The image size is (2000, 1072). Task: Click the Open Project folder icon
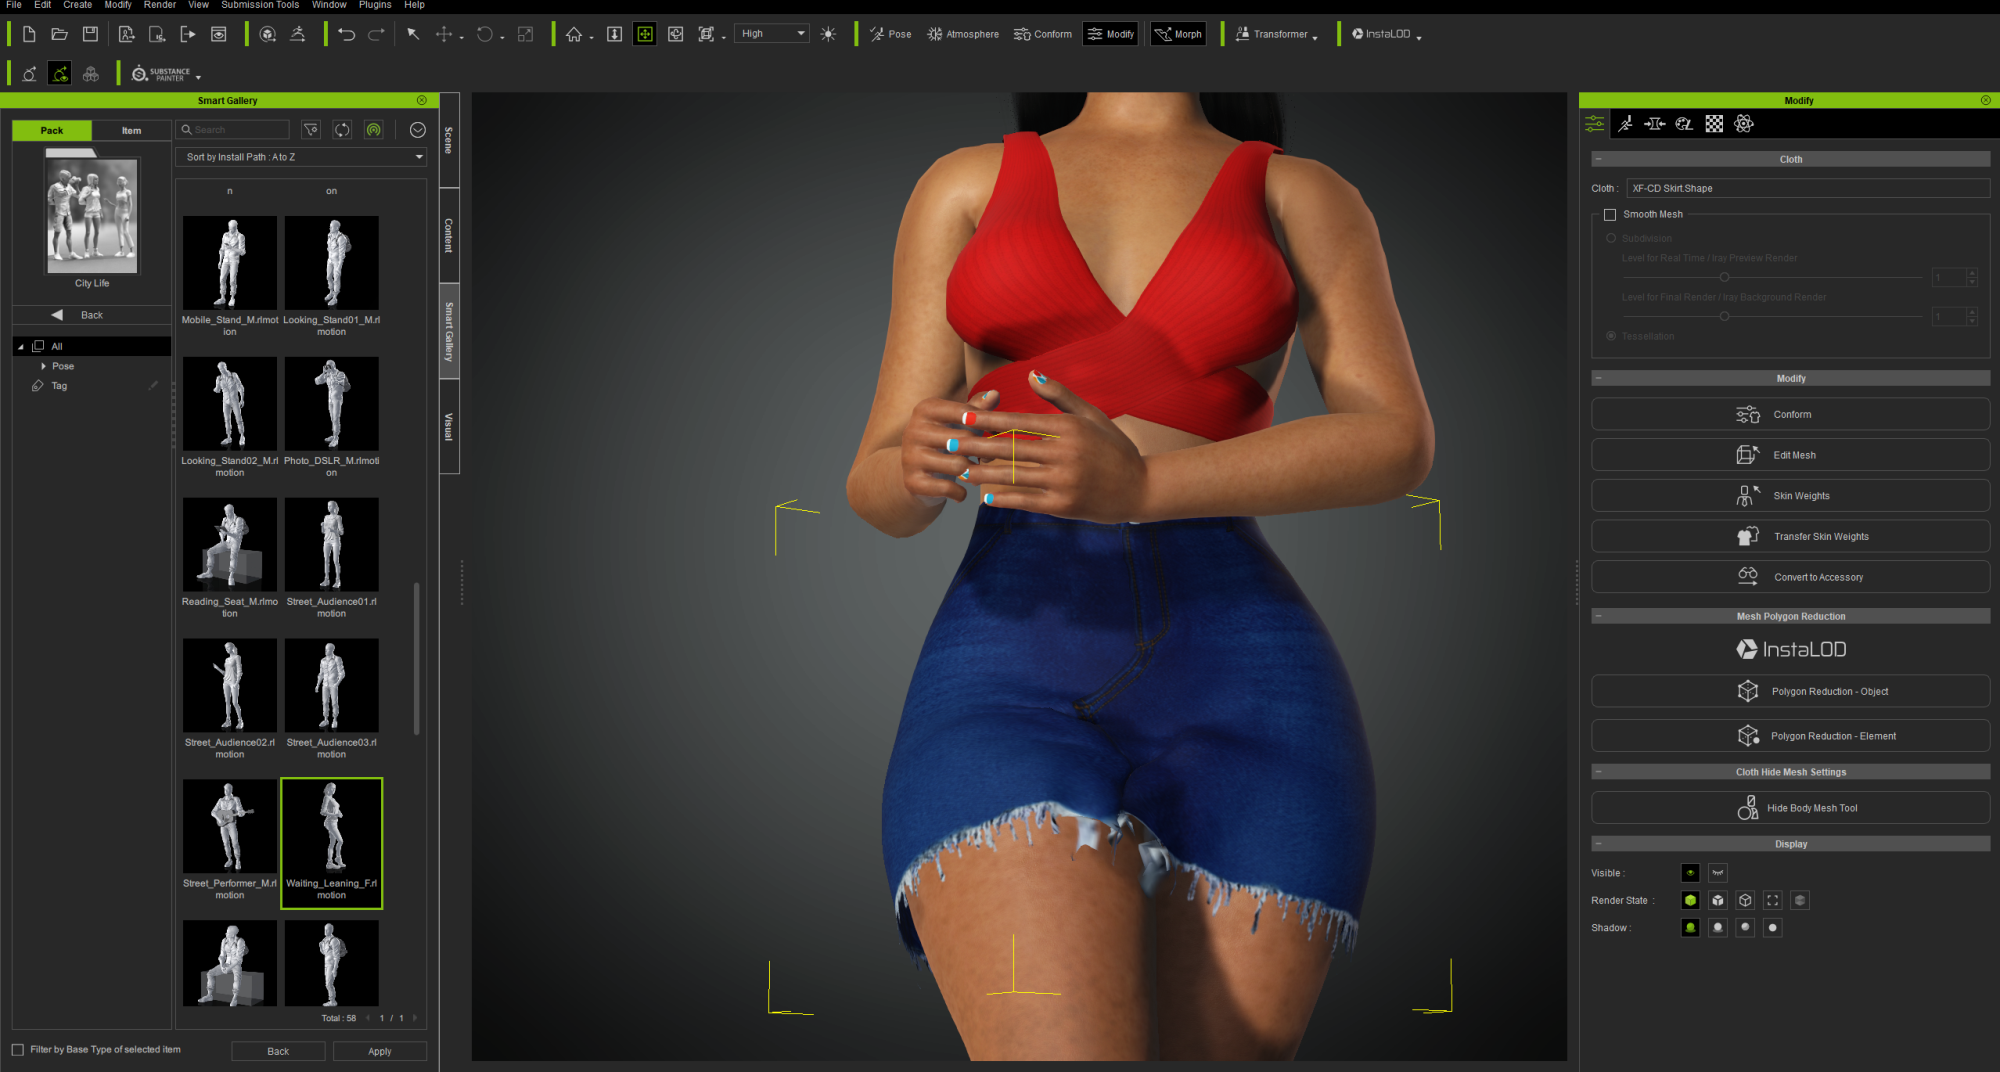click(60, 34)
